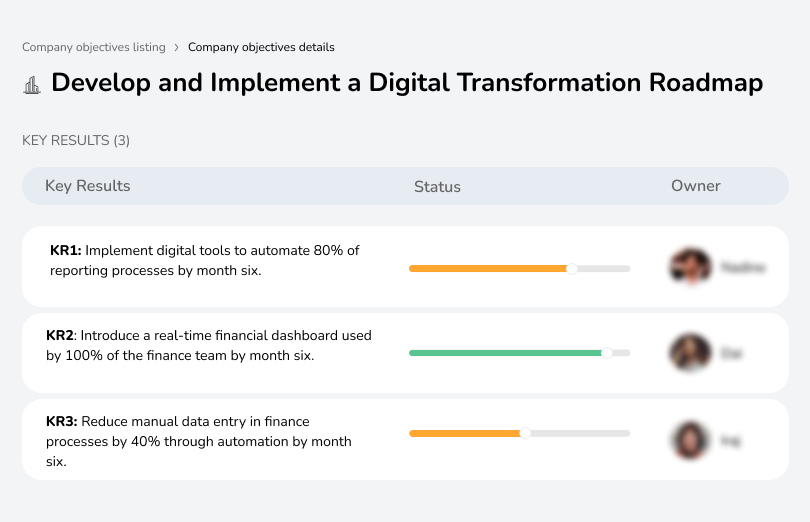The width and height of the screenshot is (810, 522).
Task: Click the KR3 orange progress slider handle
Action: point(525,433)
